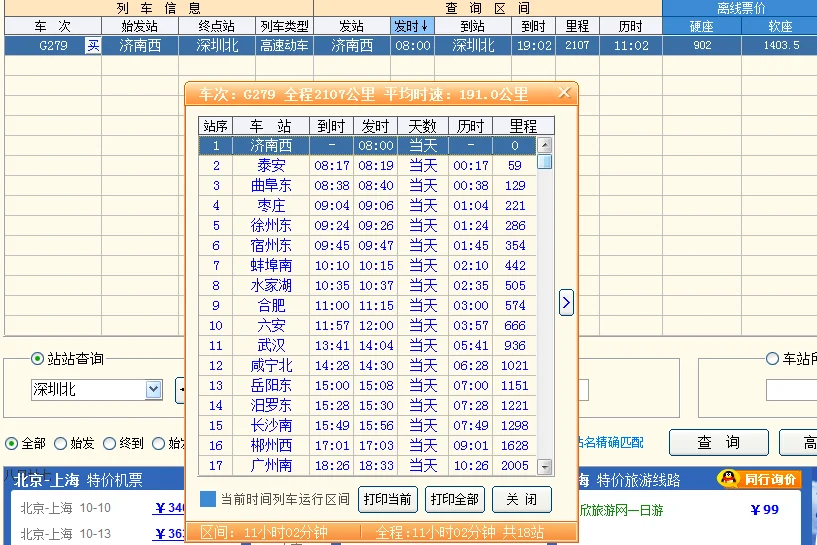Open the 欣旅游网一日游 link
817x545 pixels.
coord(621,510)
